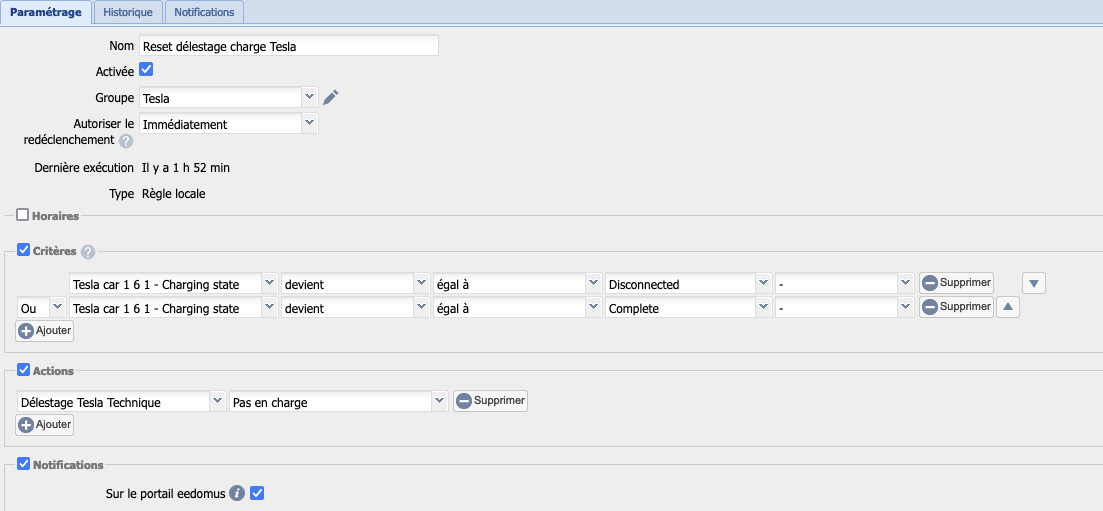Open the Notifications tab
This screenshot has width=1103, height=511.
(x=204, y=12)
